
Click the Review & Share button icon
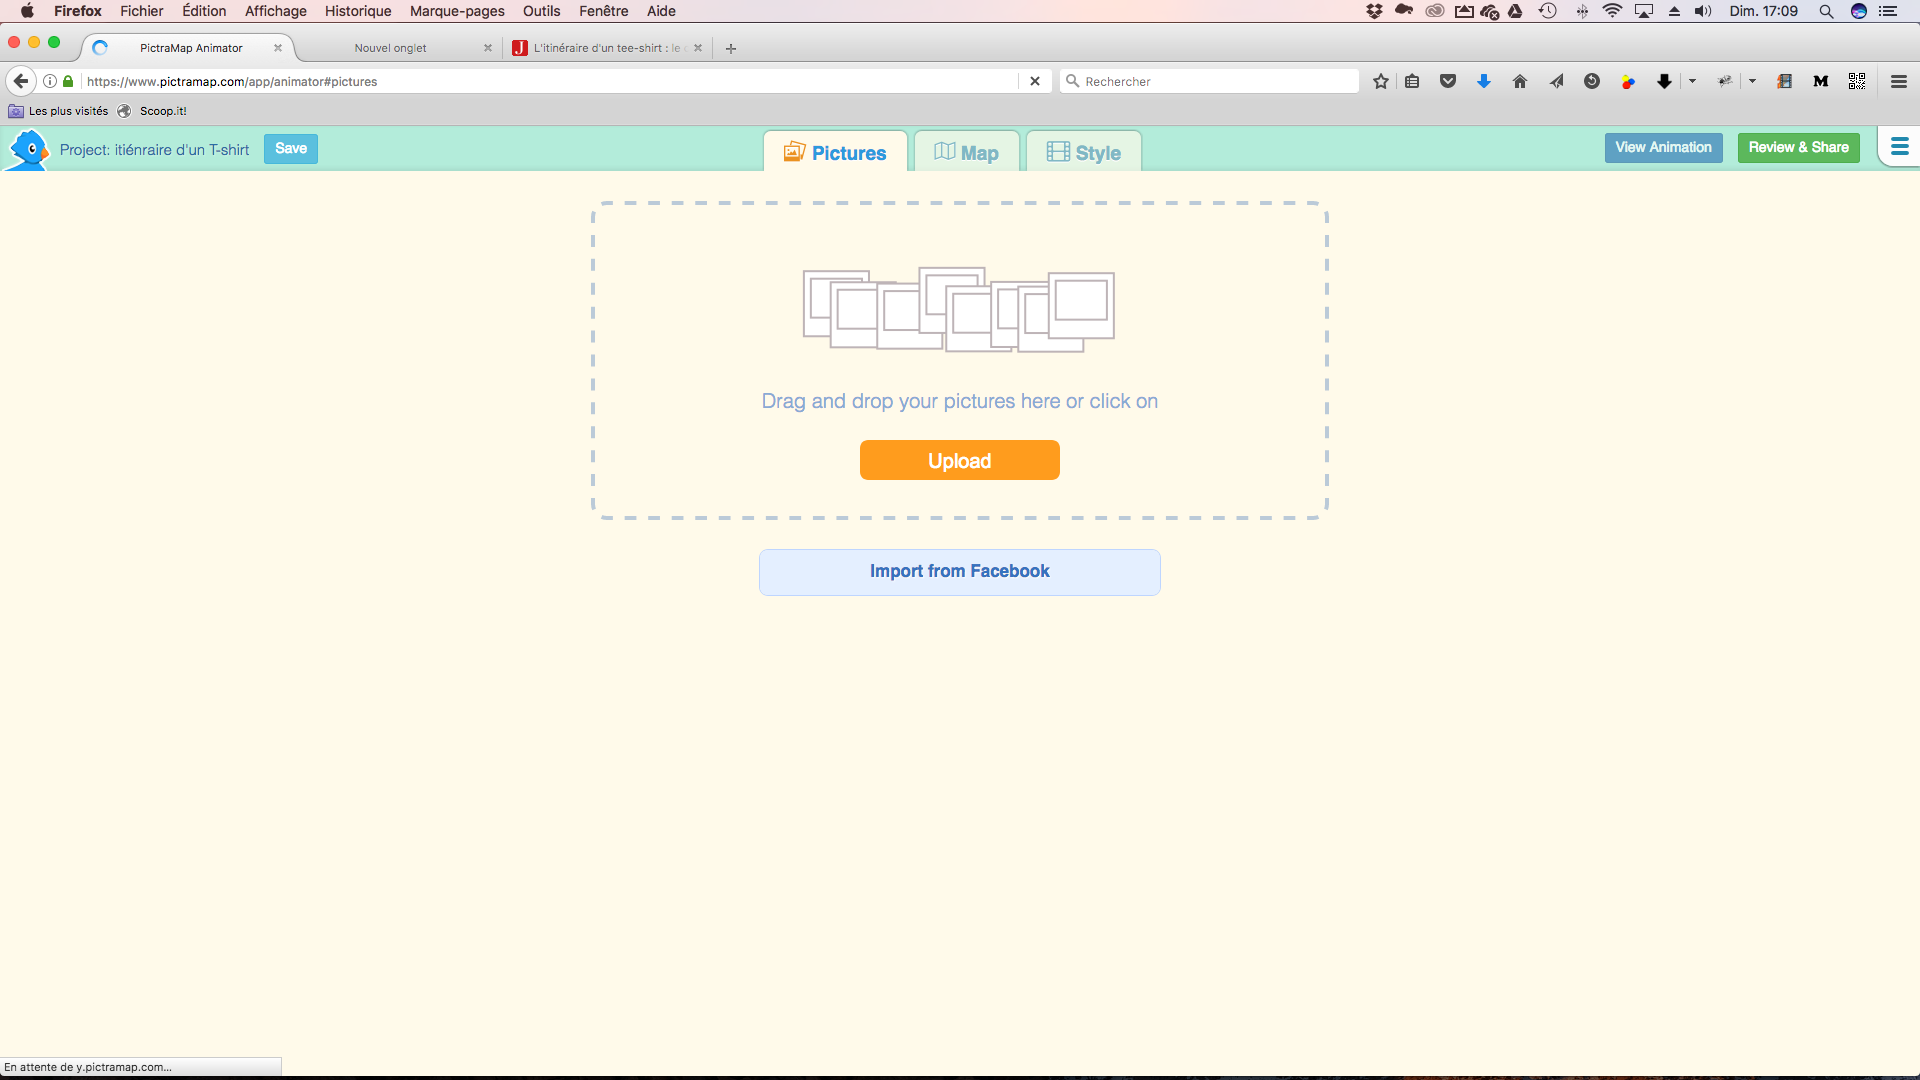[1797, 148]
